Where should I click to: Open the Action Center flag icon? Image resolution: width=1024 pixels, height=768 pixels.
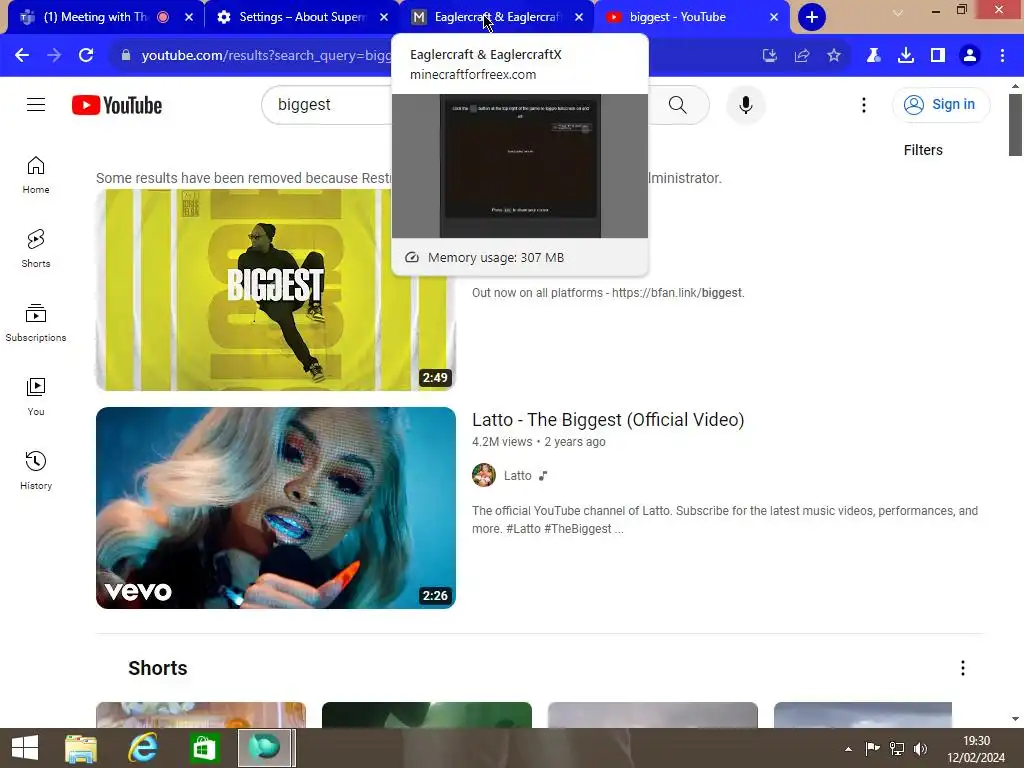point(872,749)
